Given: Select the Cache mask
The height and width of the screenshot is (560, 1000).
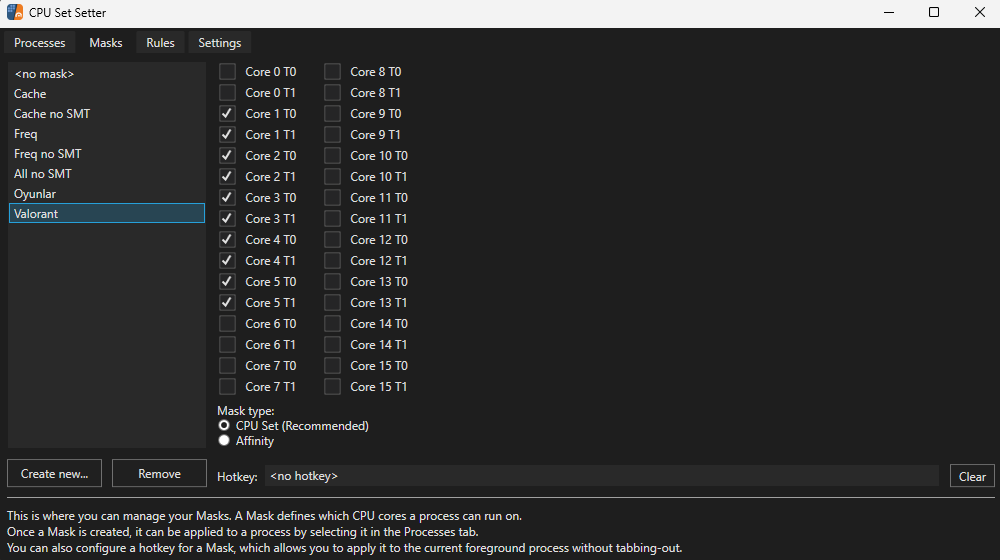Looking at the screenshot, I should pyautogui.click(x=107, y=94).
